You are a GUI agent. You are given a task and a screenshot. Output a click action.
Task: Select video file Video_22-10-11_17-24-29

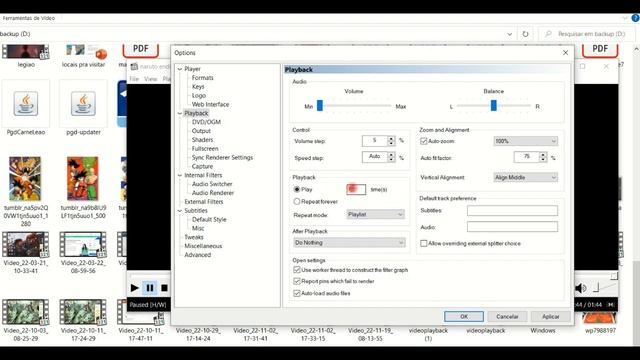pos(83,312)
